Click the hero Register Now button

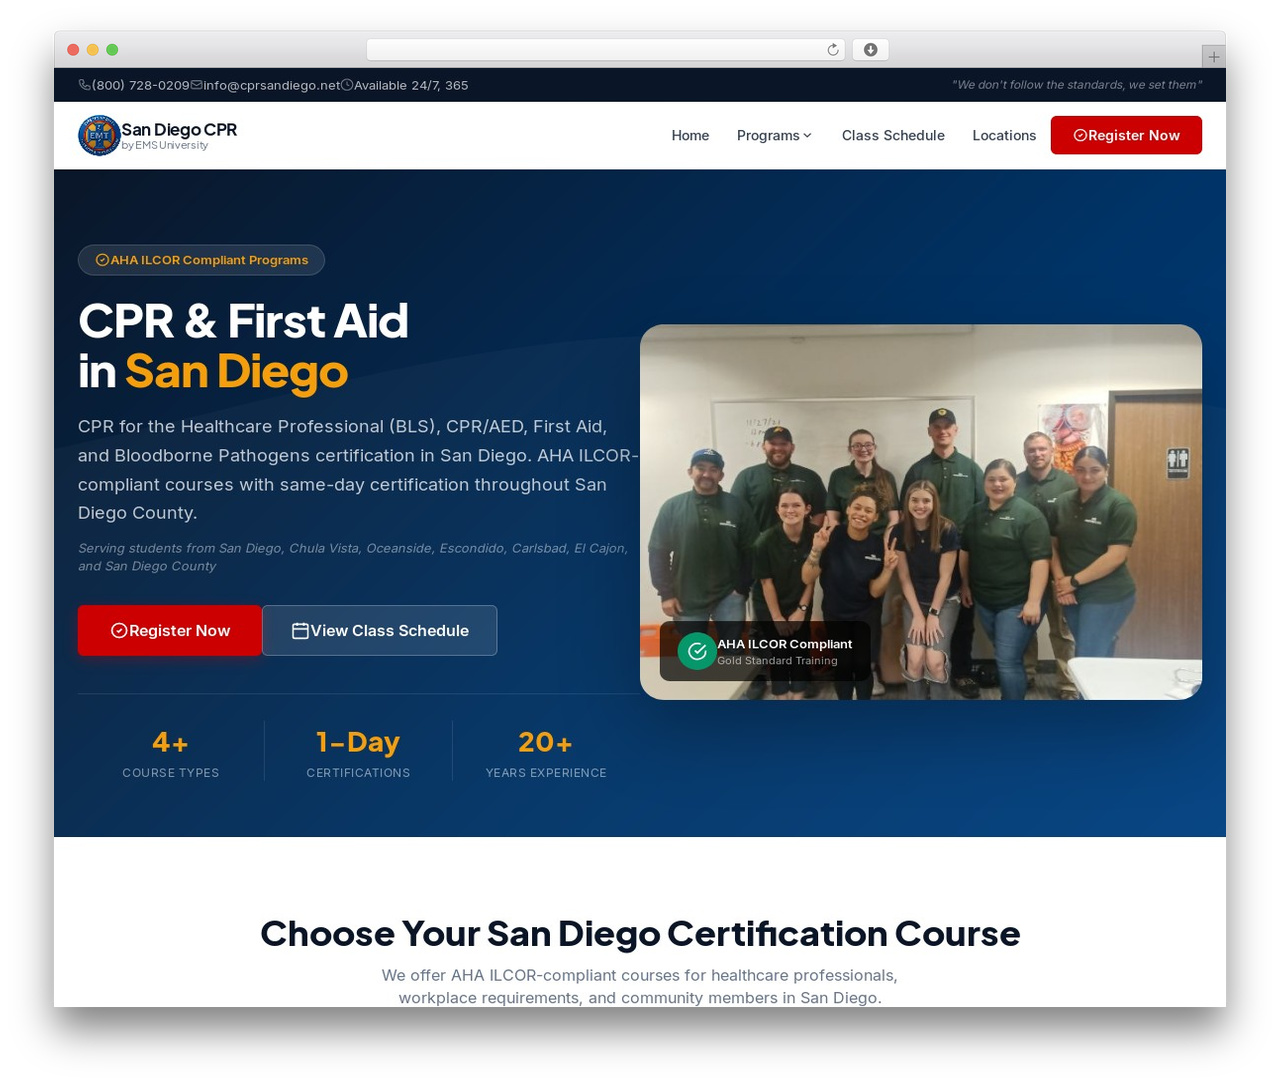[x=170, y=631]
